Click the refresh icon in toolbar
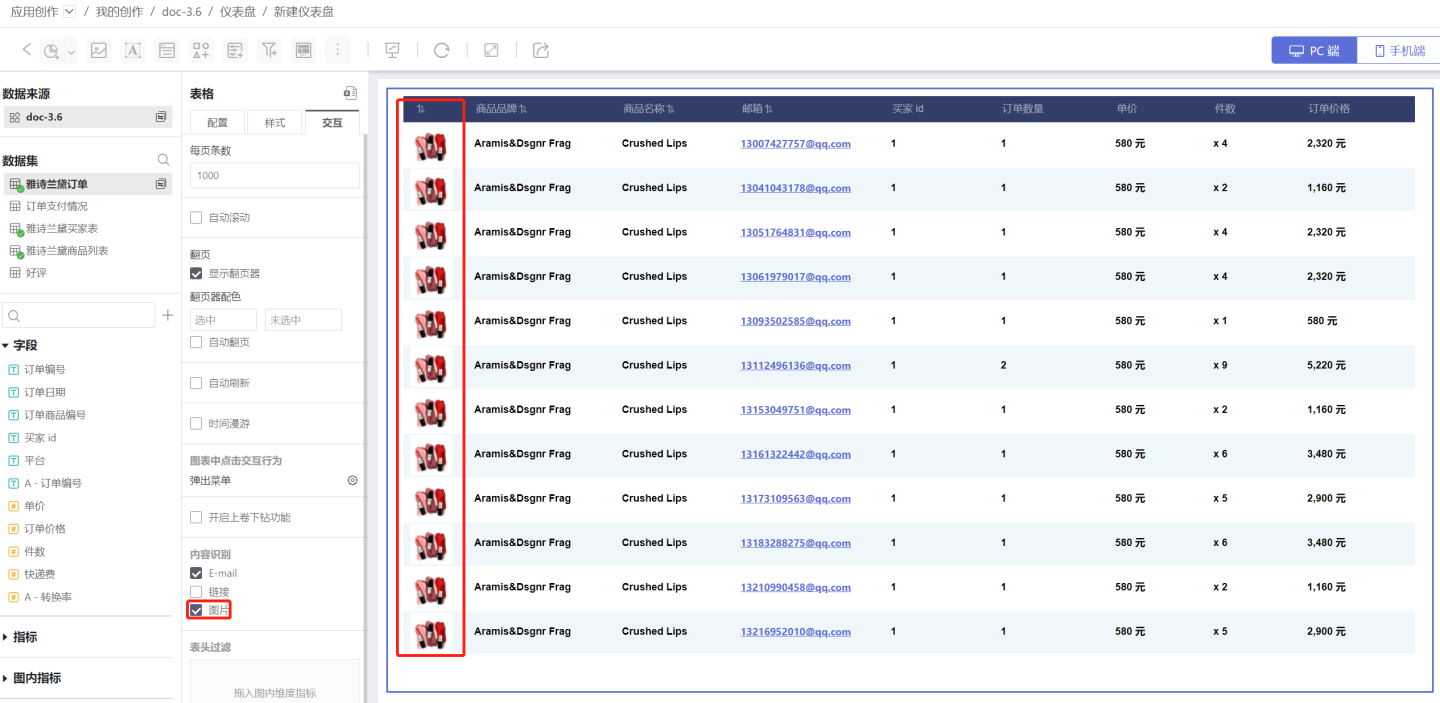This screenshot has height=703, width=1440. coord(441,50)
